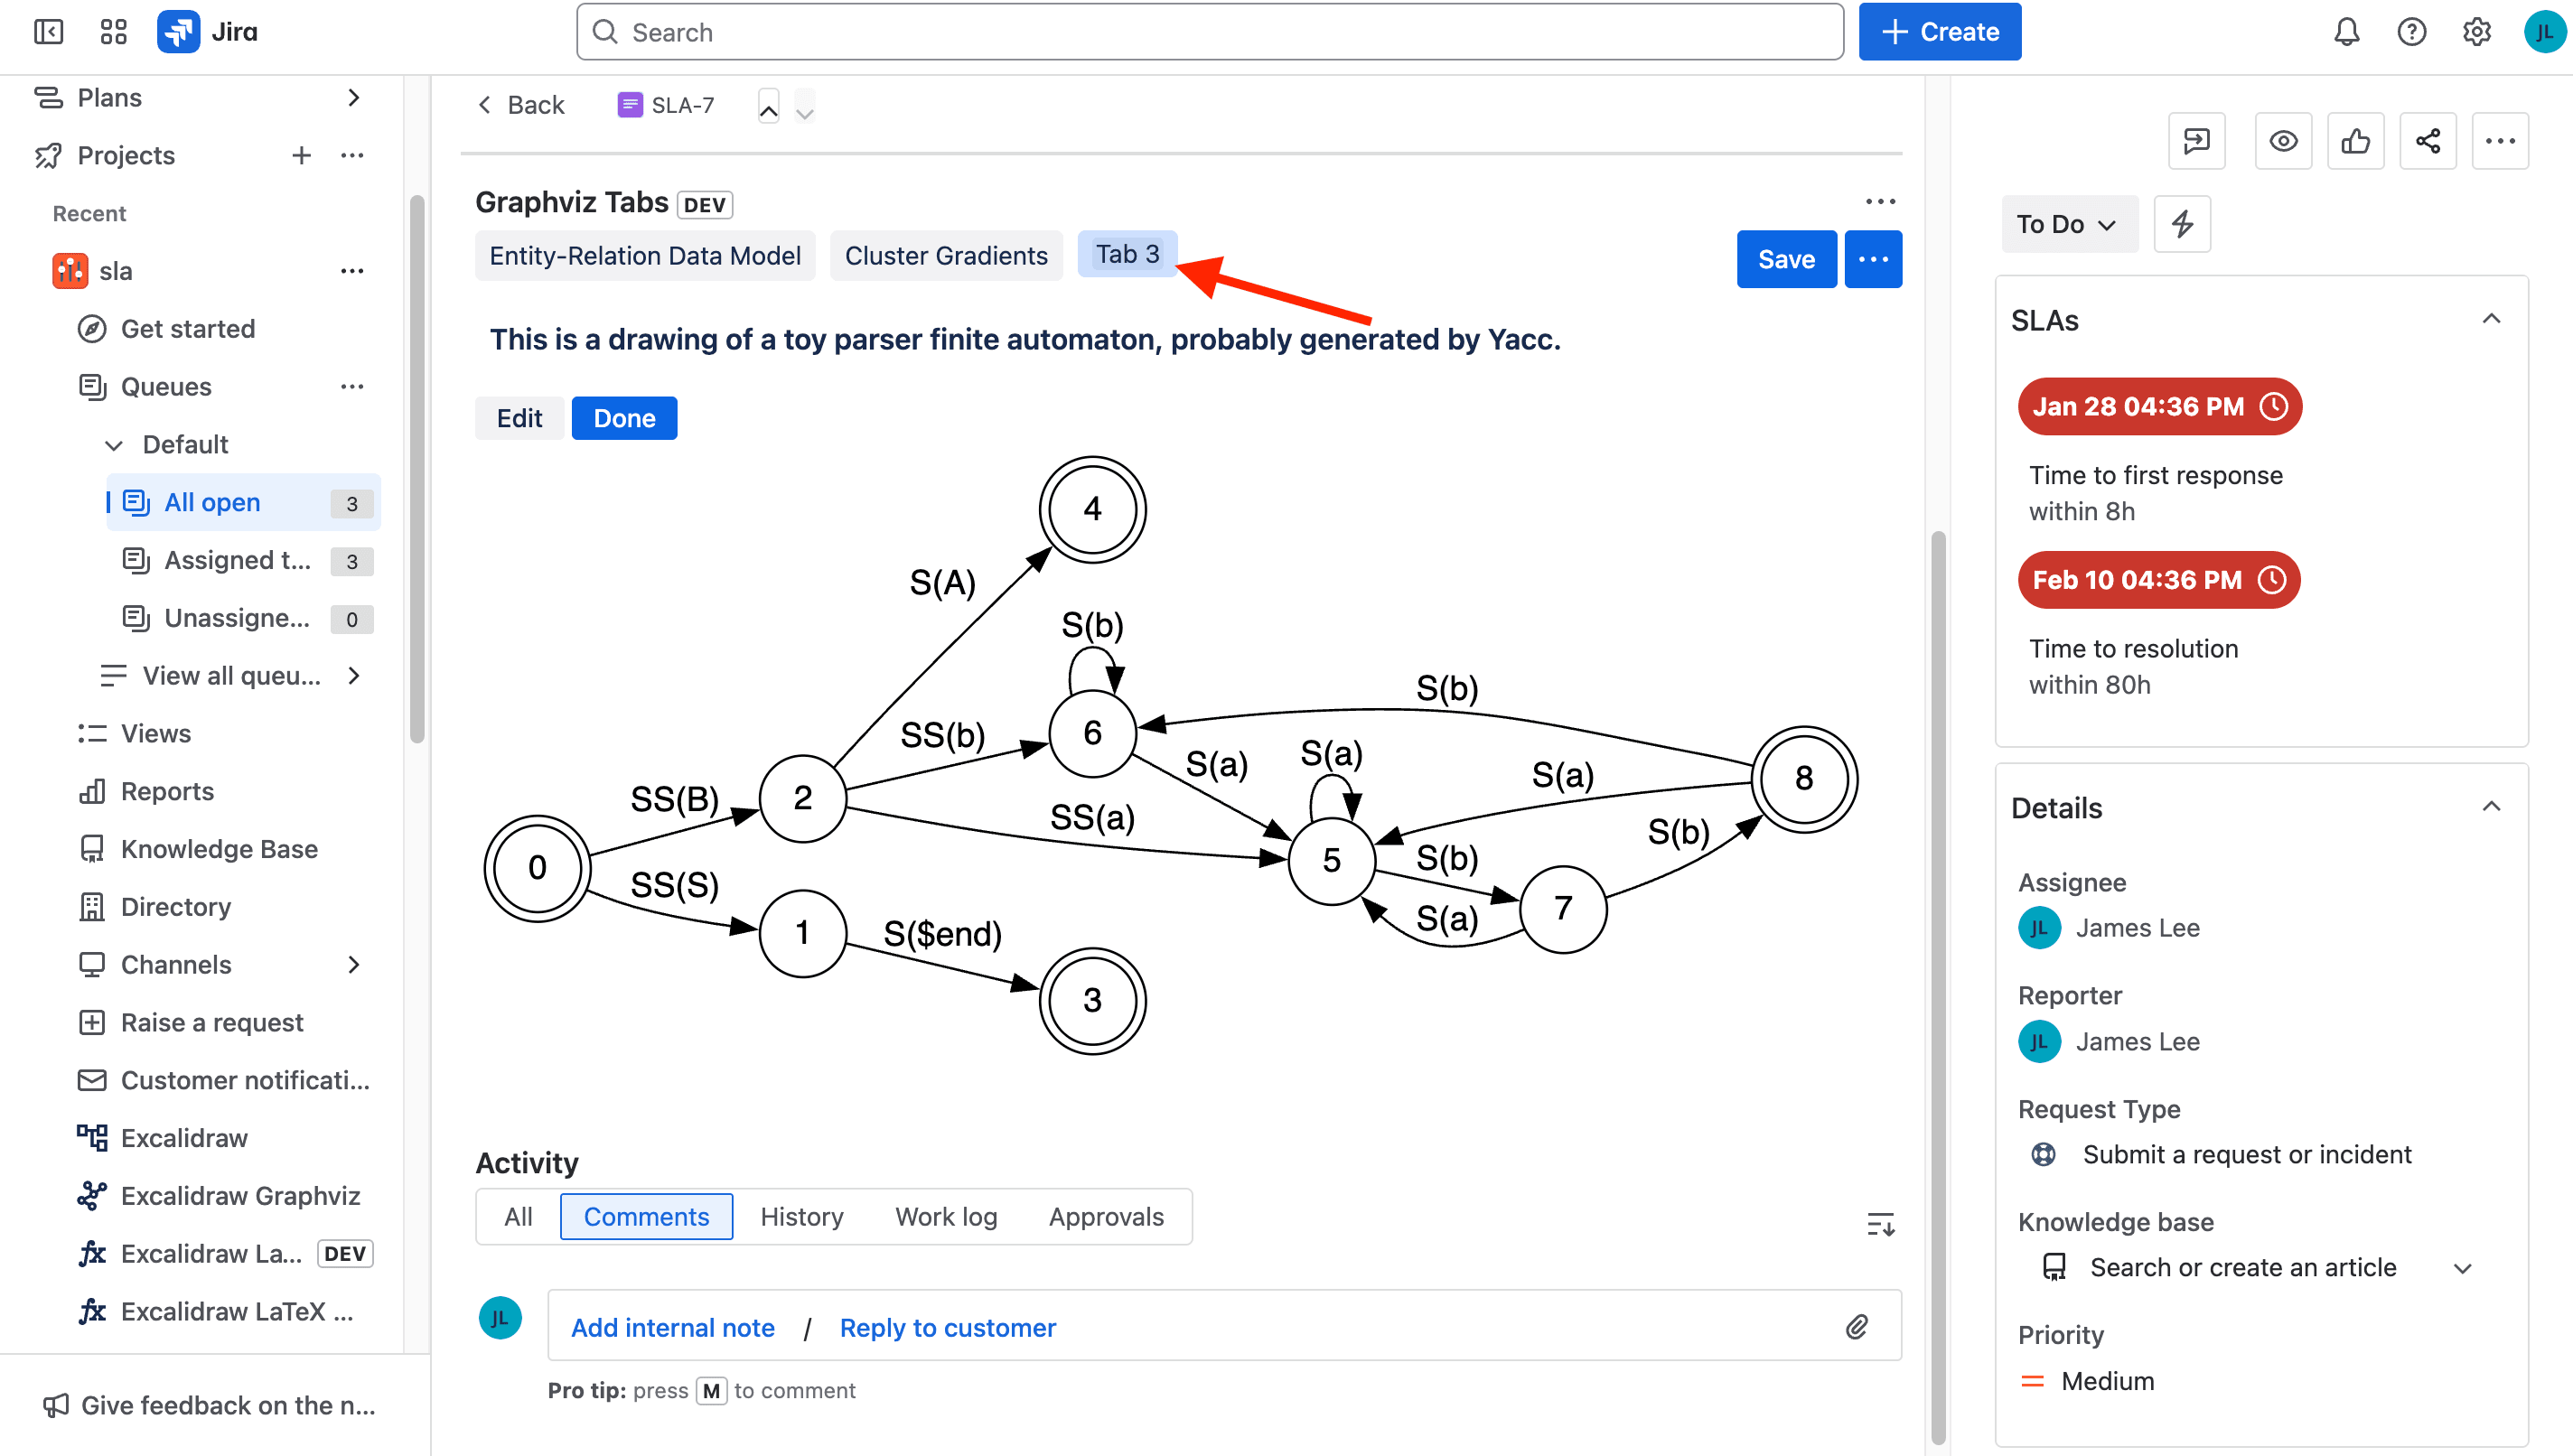Screen dimensions: 2573x1456
Task: Go to next issue with down arrow
Action: click(x=805, y=106)
